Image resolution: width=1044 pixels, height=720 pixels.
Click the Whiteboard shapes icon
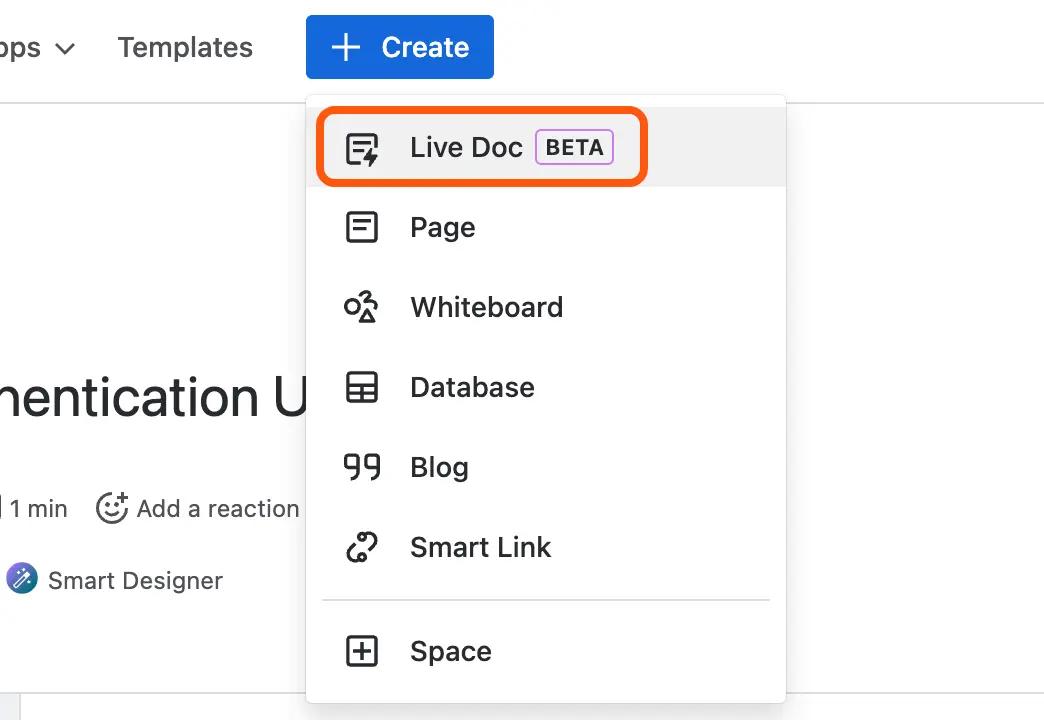[361, 307]
